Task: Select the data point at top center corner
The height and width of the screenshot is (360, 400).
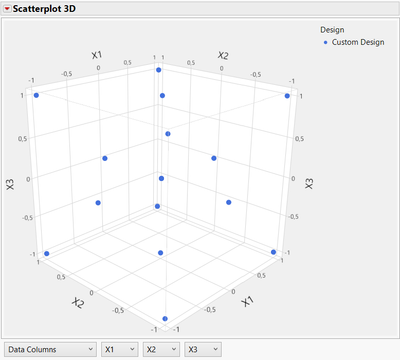Action: 159,70
